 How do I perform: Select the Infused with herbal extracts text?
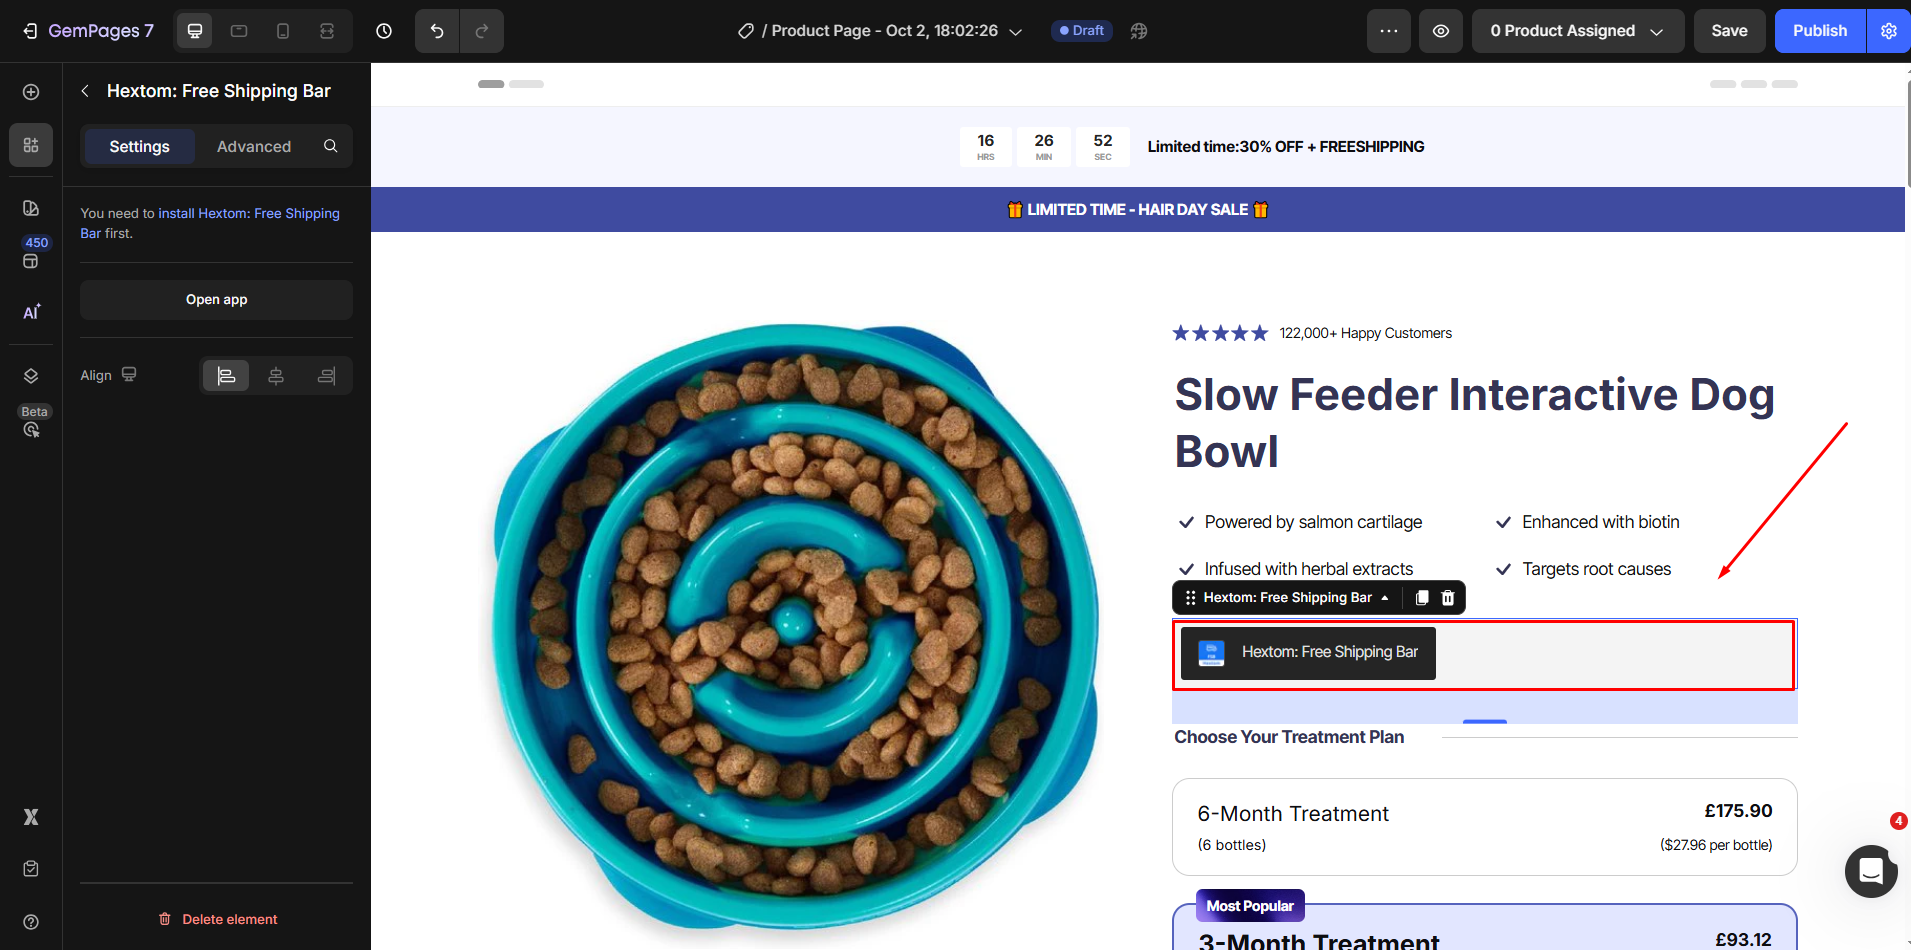1309,569
